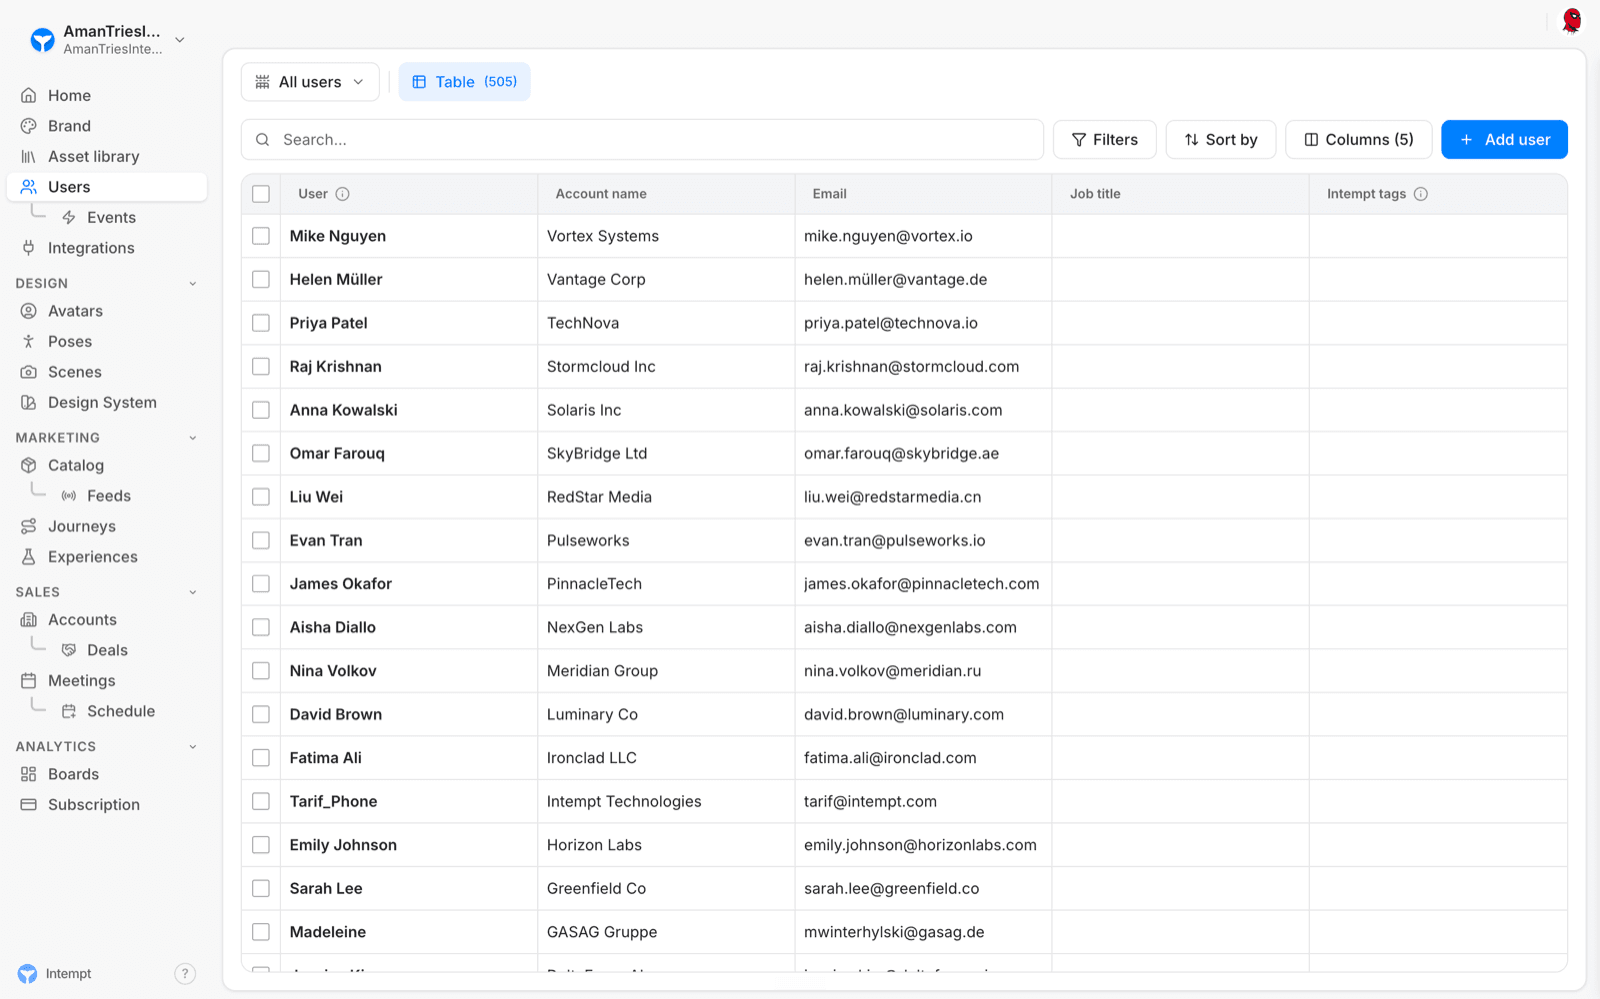Viewport: 1600px width, 999px height.
Task: Open David Brown's user record
Action: pyautogui.click(x=336, y=715)
